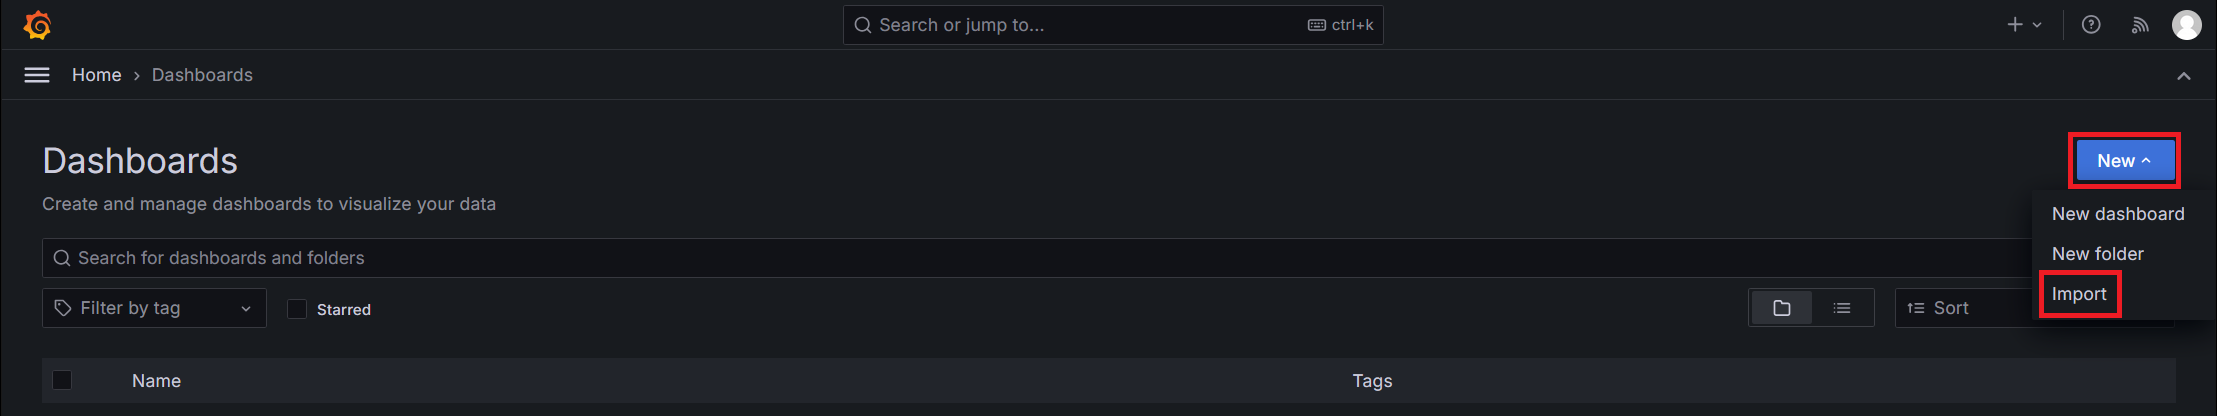
Task: Open the hamburger navigation menu
Action: [37, 75]
